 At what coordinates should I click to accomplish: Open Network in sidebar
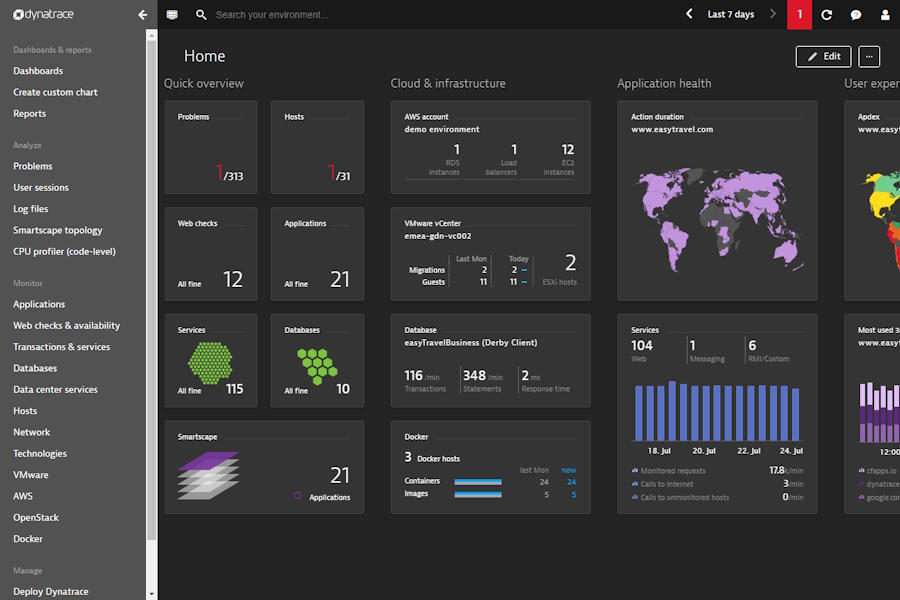point(32,432)
